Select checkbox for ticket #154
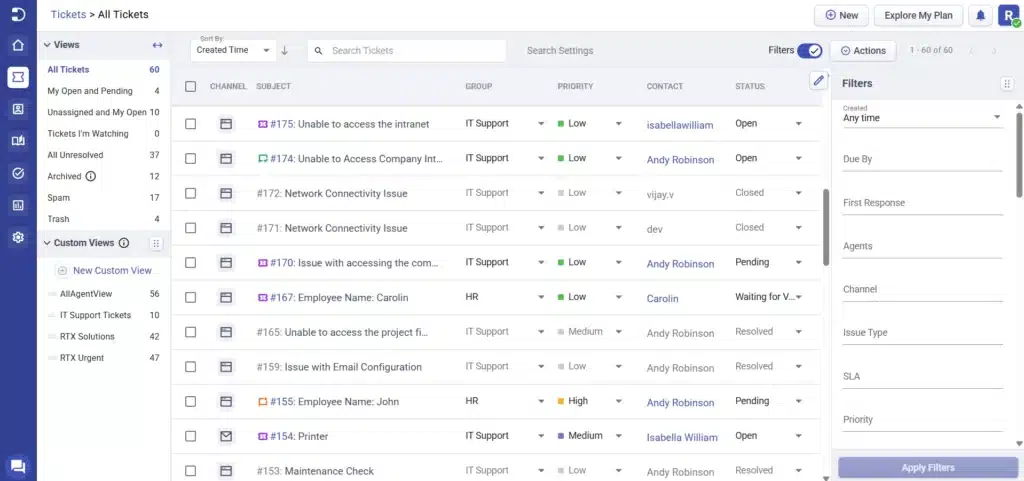1024x481 pixels. pos(191,436)
